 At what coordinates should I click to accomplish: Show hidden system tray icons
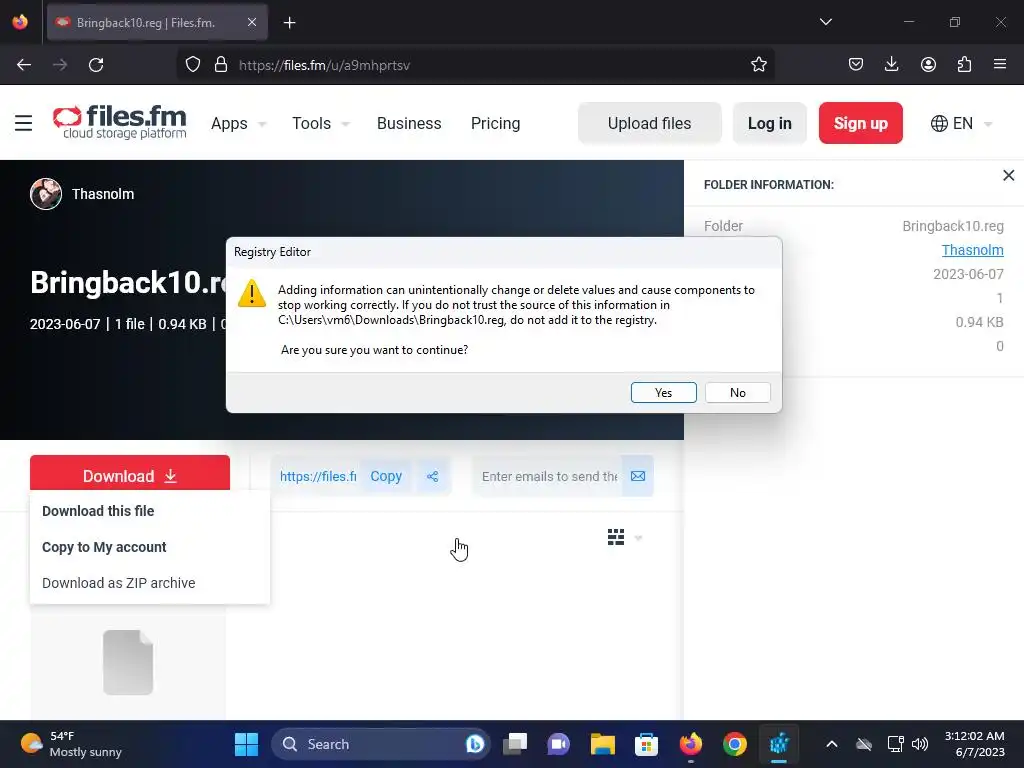[x=831, y=744]
